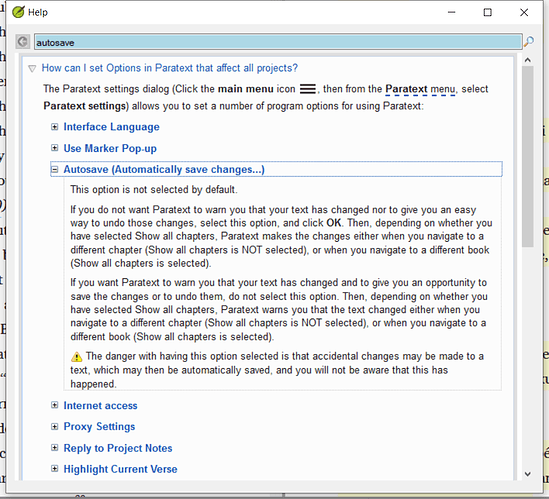Open the 'How can I set Options in Paratext' heading link
The width and height of the screenshot is (549, 499).
(169, 68)
